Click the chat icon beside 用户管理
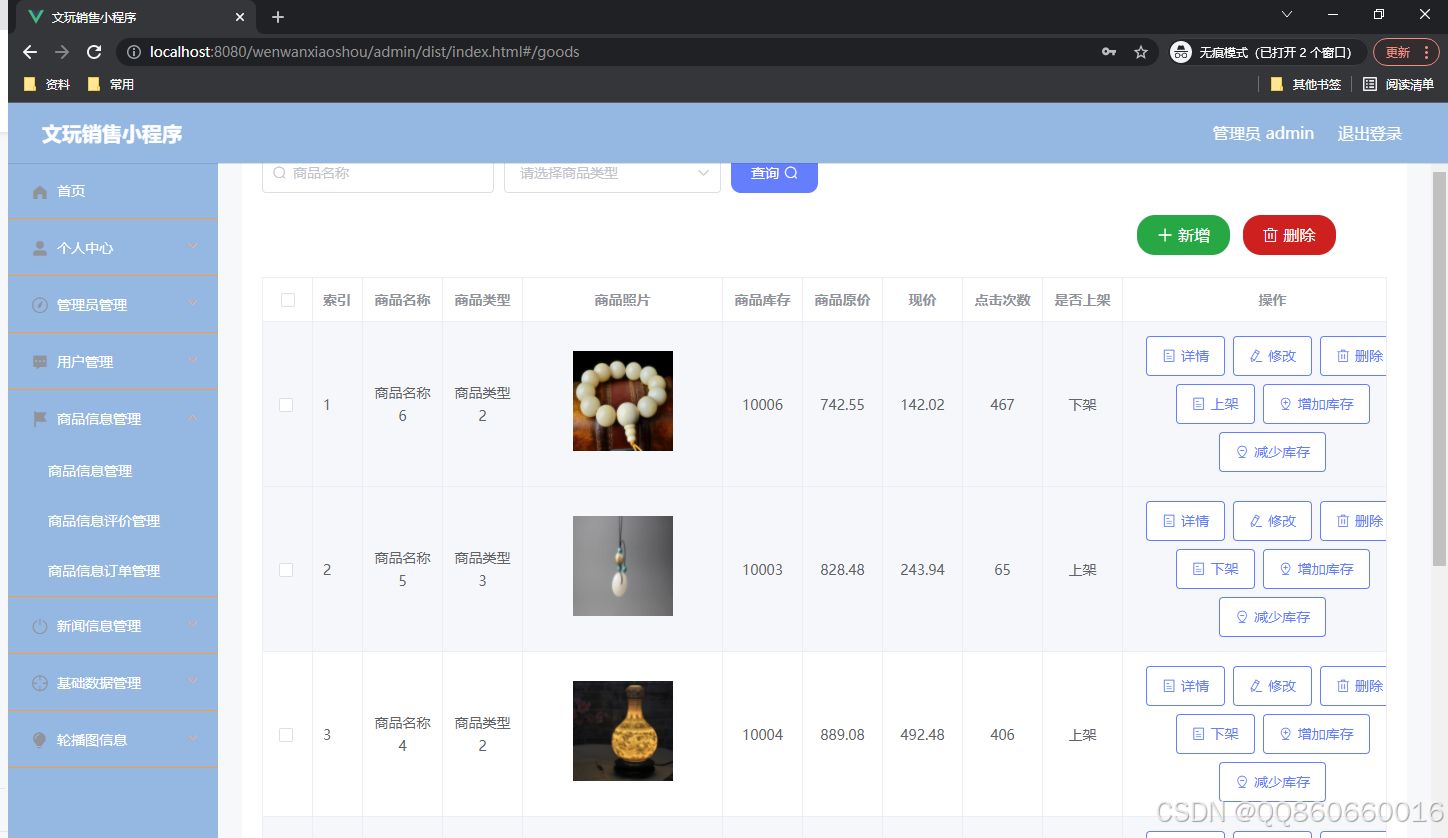The width and height of the screenshot is (1448, 838). tap(40, 362)
